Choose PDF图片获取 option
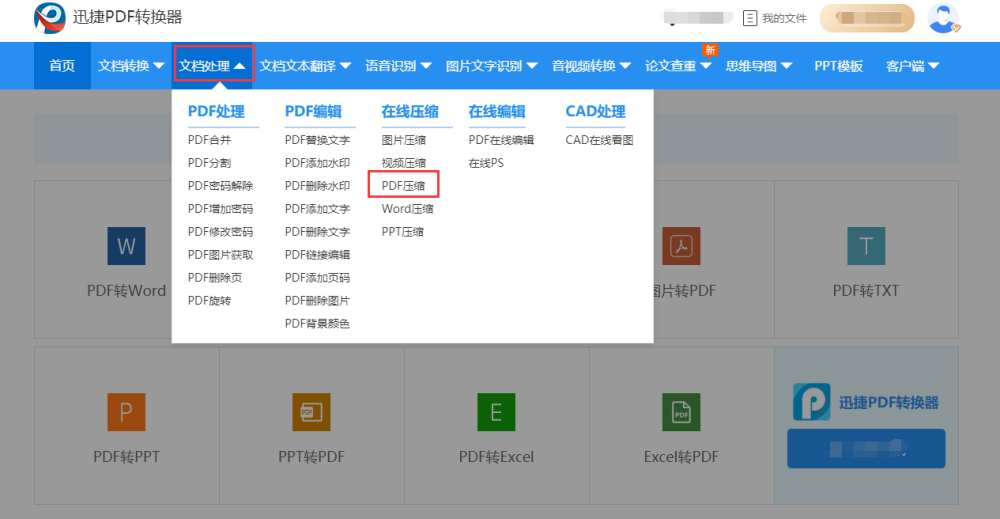Image resolution: width=1000 pixels, height=519 pixels. coord(220,255)
